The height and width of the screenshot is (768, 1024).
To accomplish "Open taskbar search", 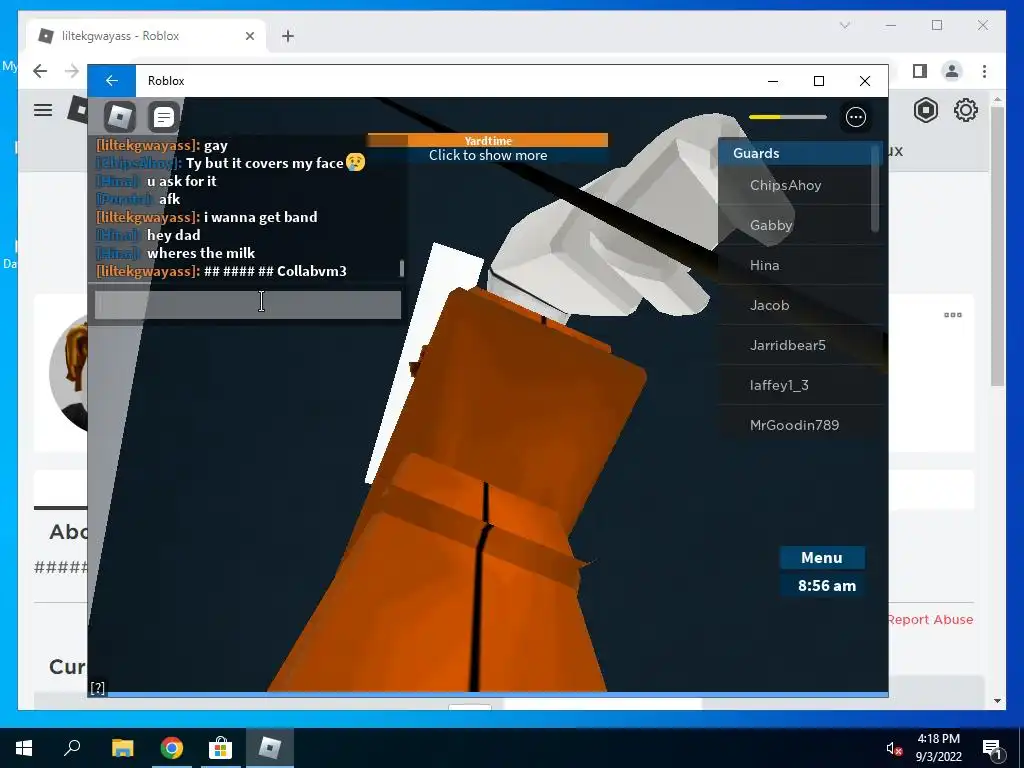I will click(72, 748).
